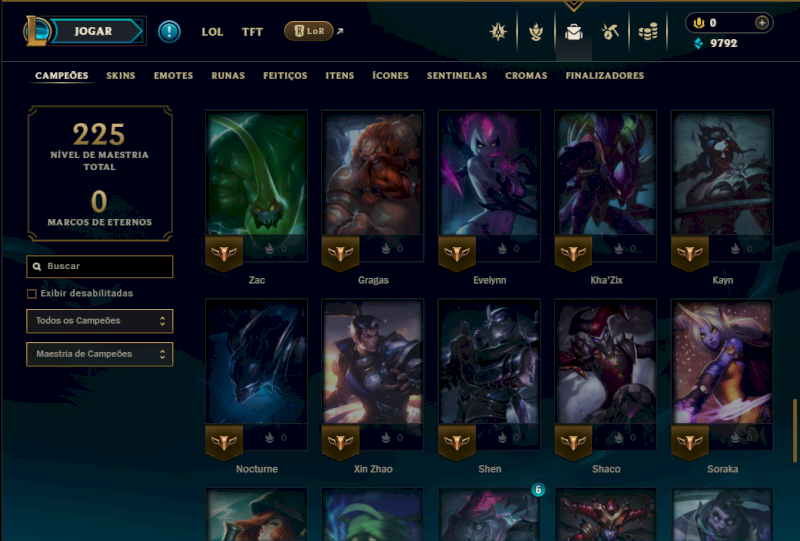Image resolution: width=800 pixels, height=541 pixels.
Task: Expand the Todos os Campeões dropdown
Action: pos(99,321)
